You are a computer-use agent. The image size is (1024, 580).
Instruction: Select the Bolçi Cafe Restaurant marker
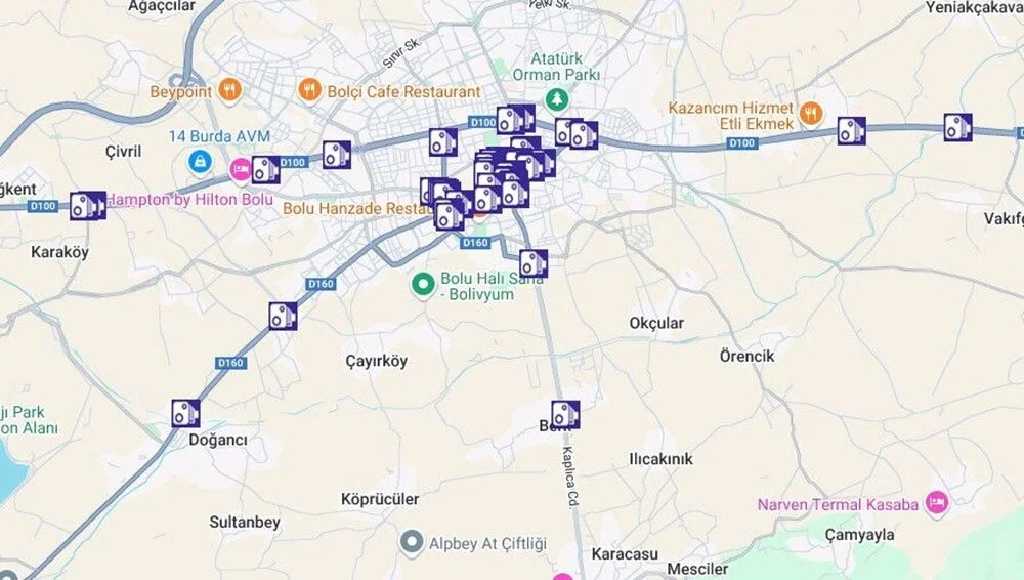tap(310, 89)
